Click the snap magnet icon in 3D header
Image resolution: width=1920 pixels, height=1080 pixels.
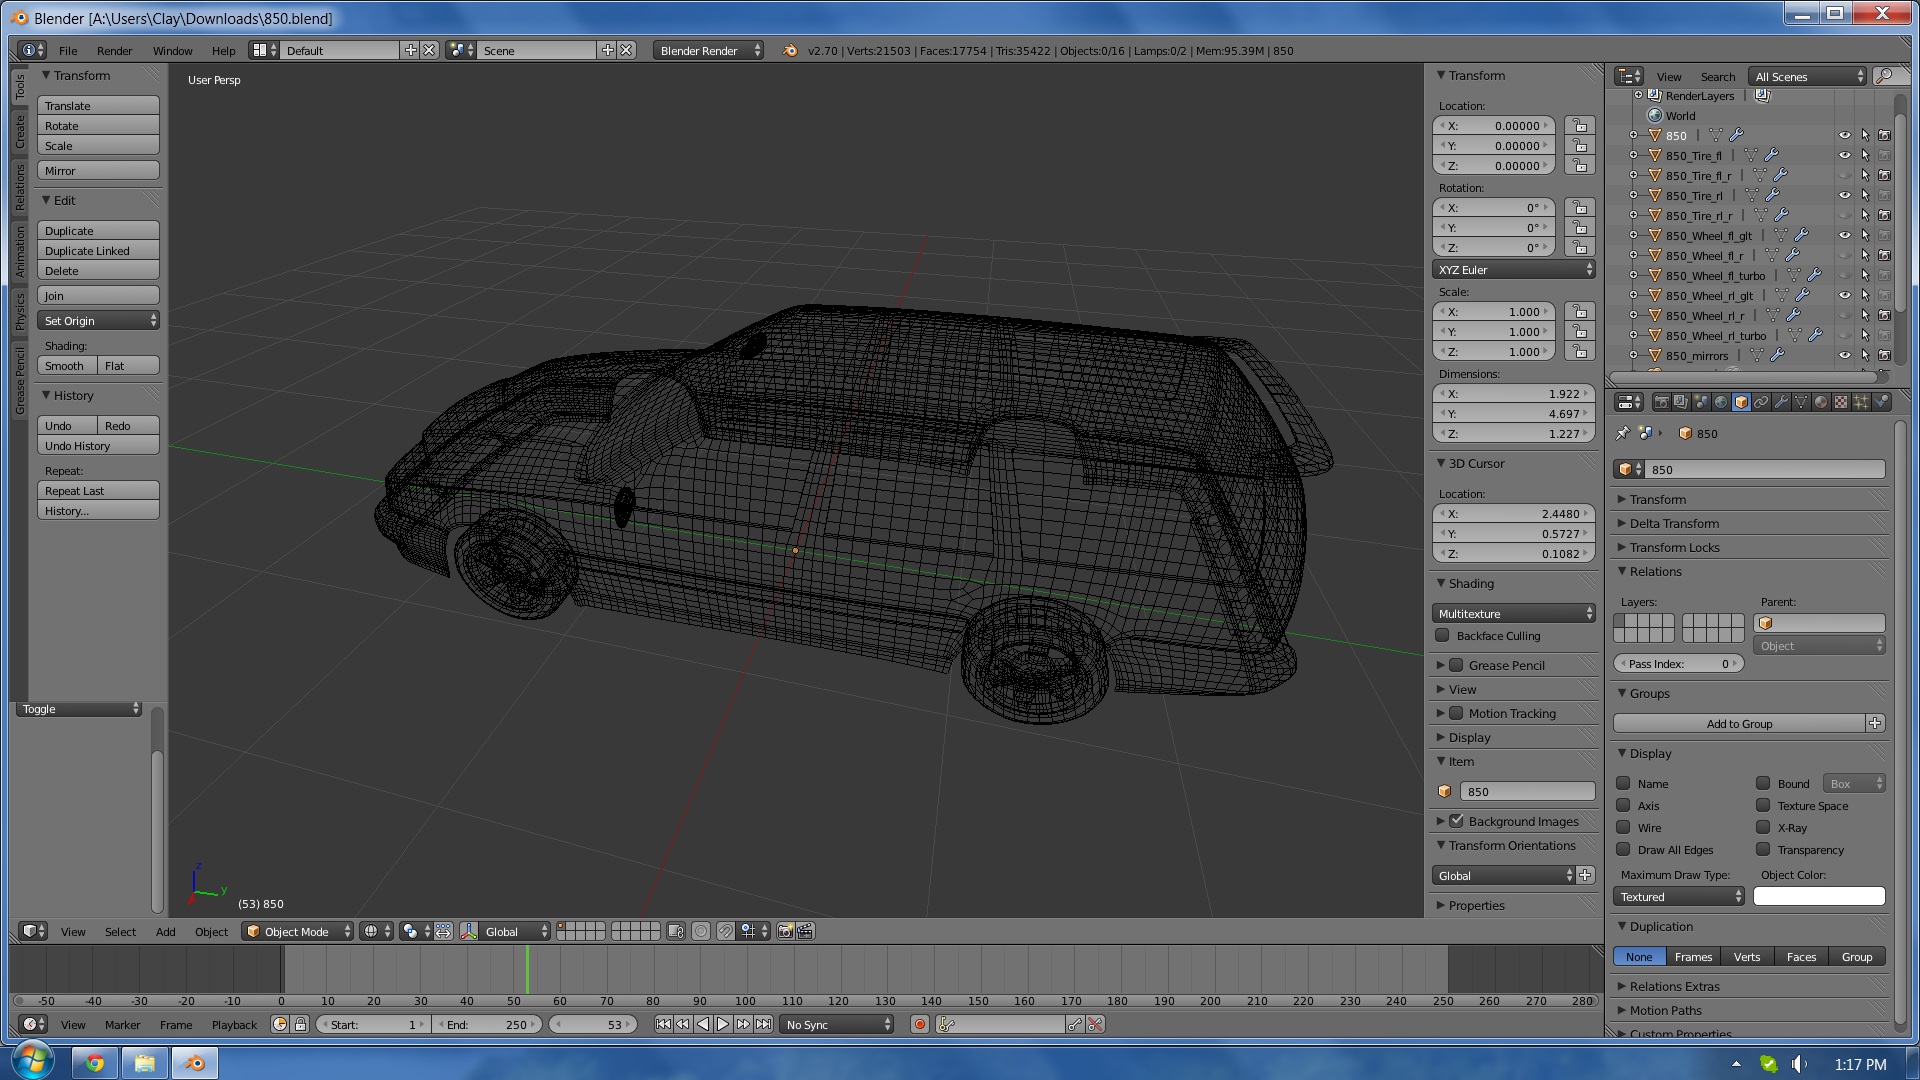(726, 931)
